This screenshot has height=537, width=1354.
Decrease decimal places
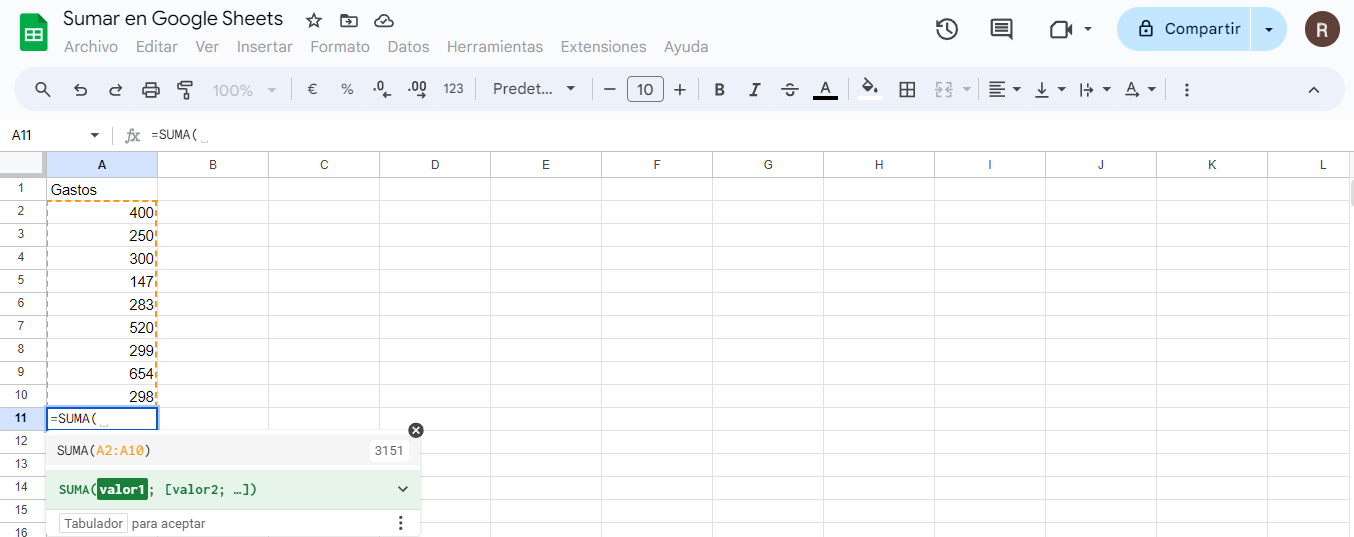point(382,89)
